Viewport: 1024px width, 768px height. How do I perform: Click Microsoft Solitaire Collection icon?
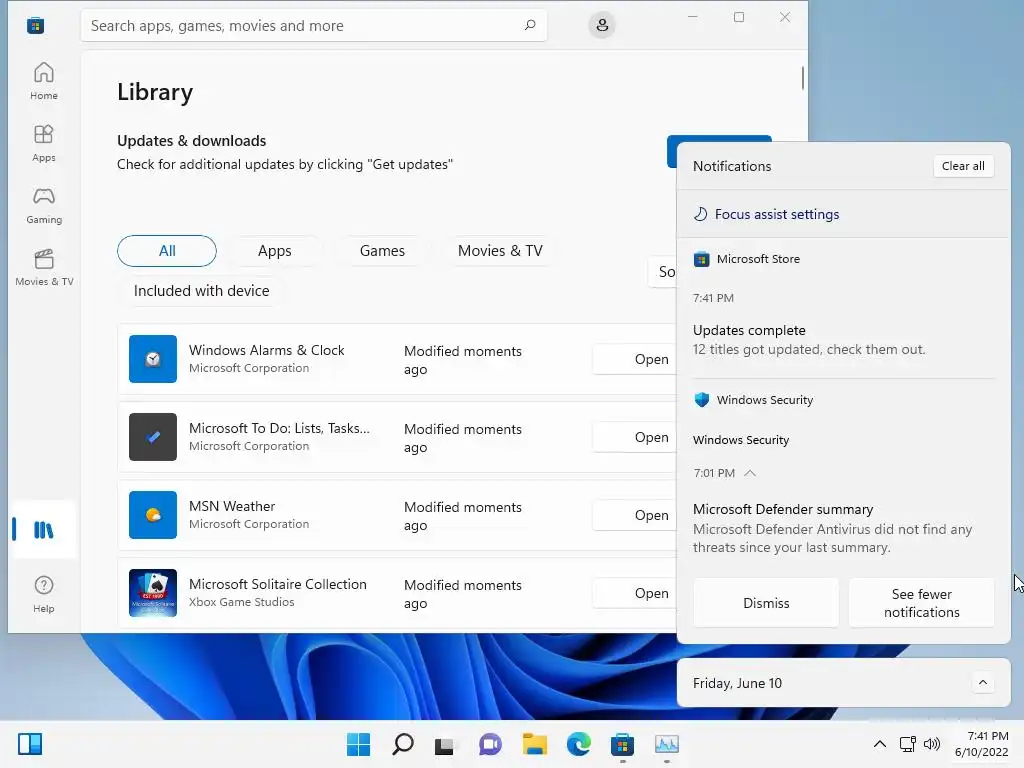153,593
